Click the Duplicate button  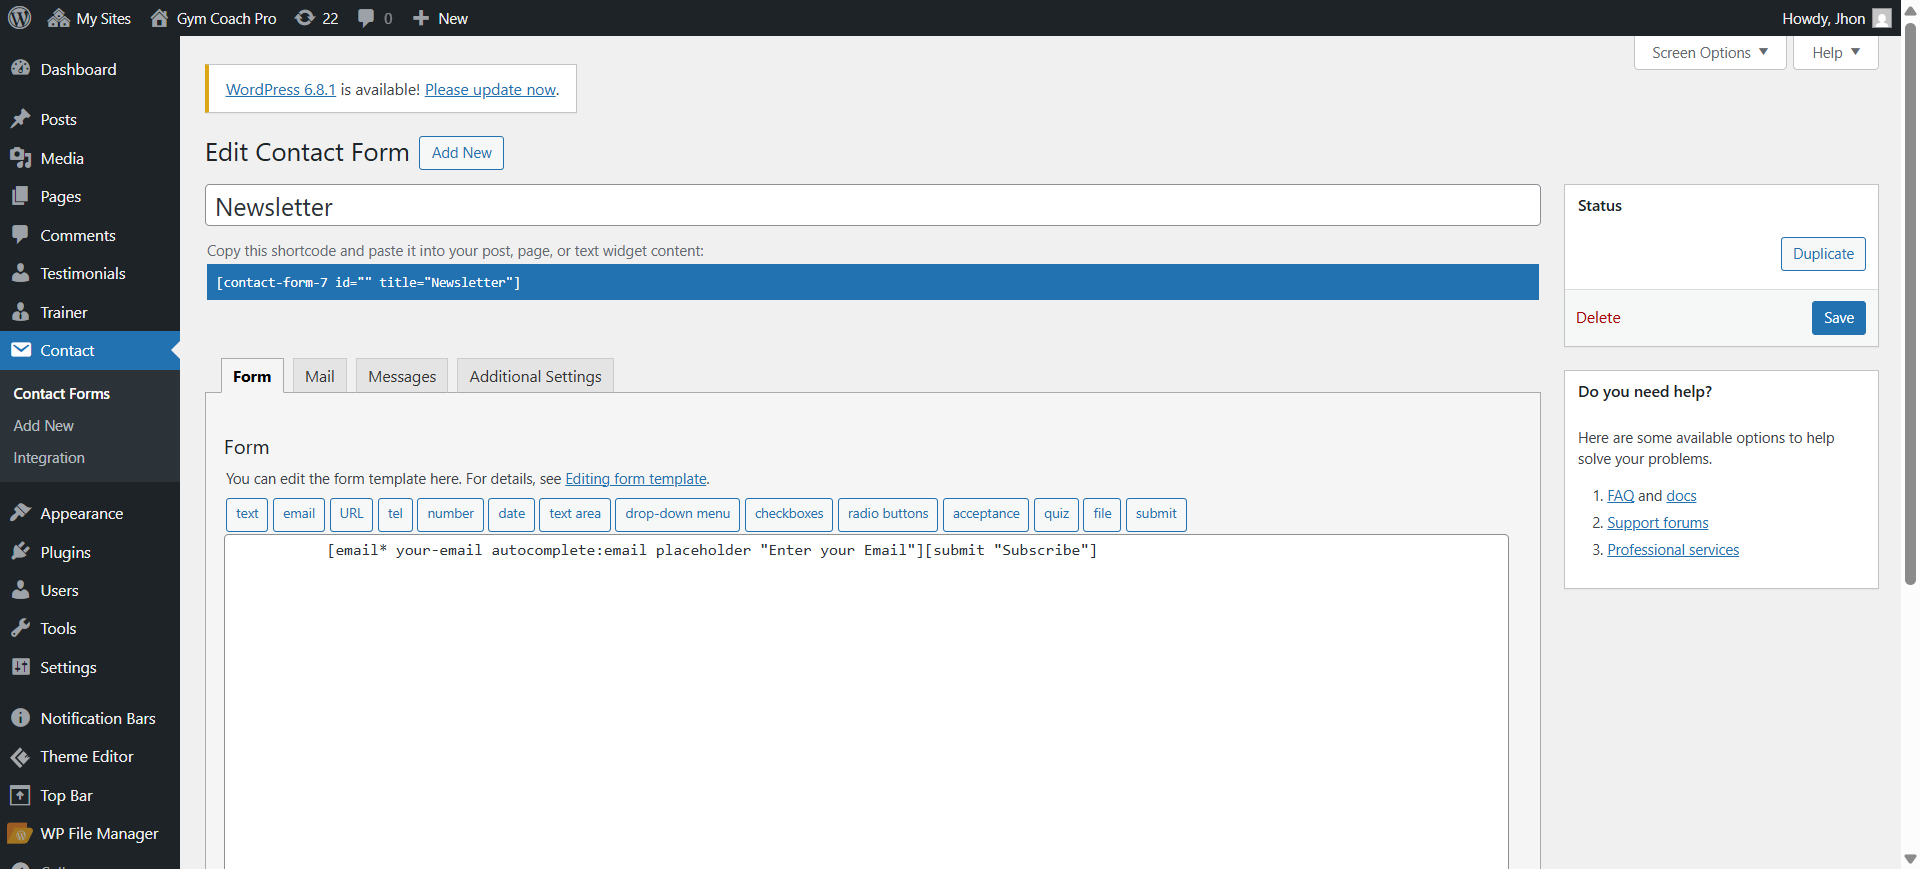coord(1823,254)
